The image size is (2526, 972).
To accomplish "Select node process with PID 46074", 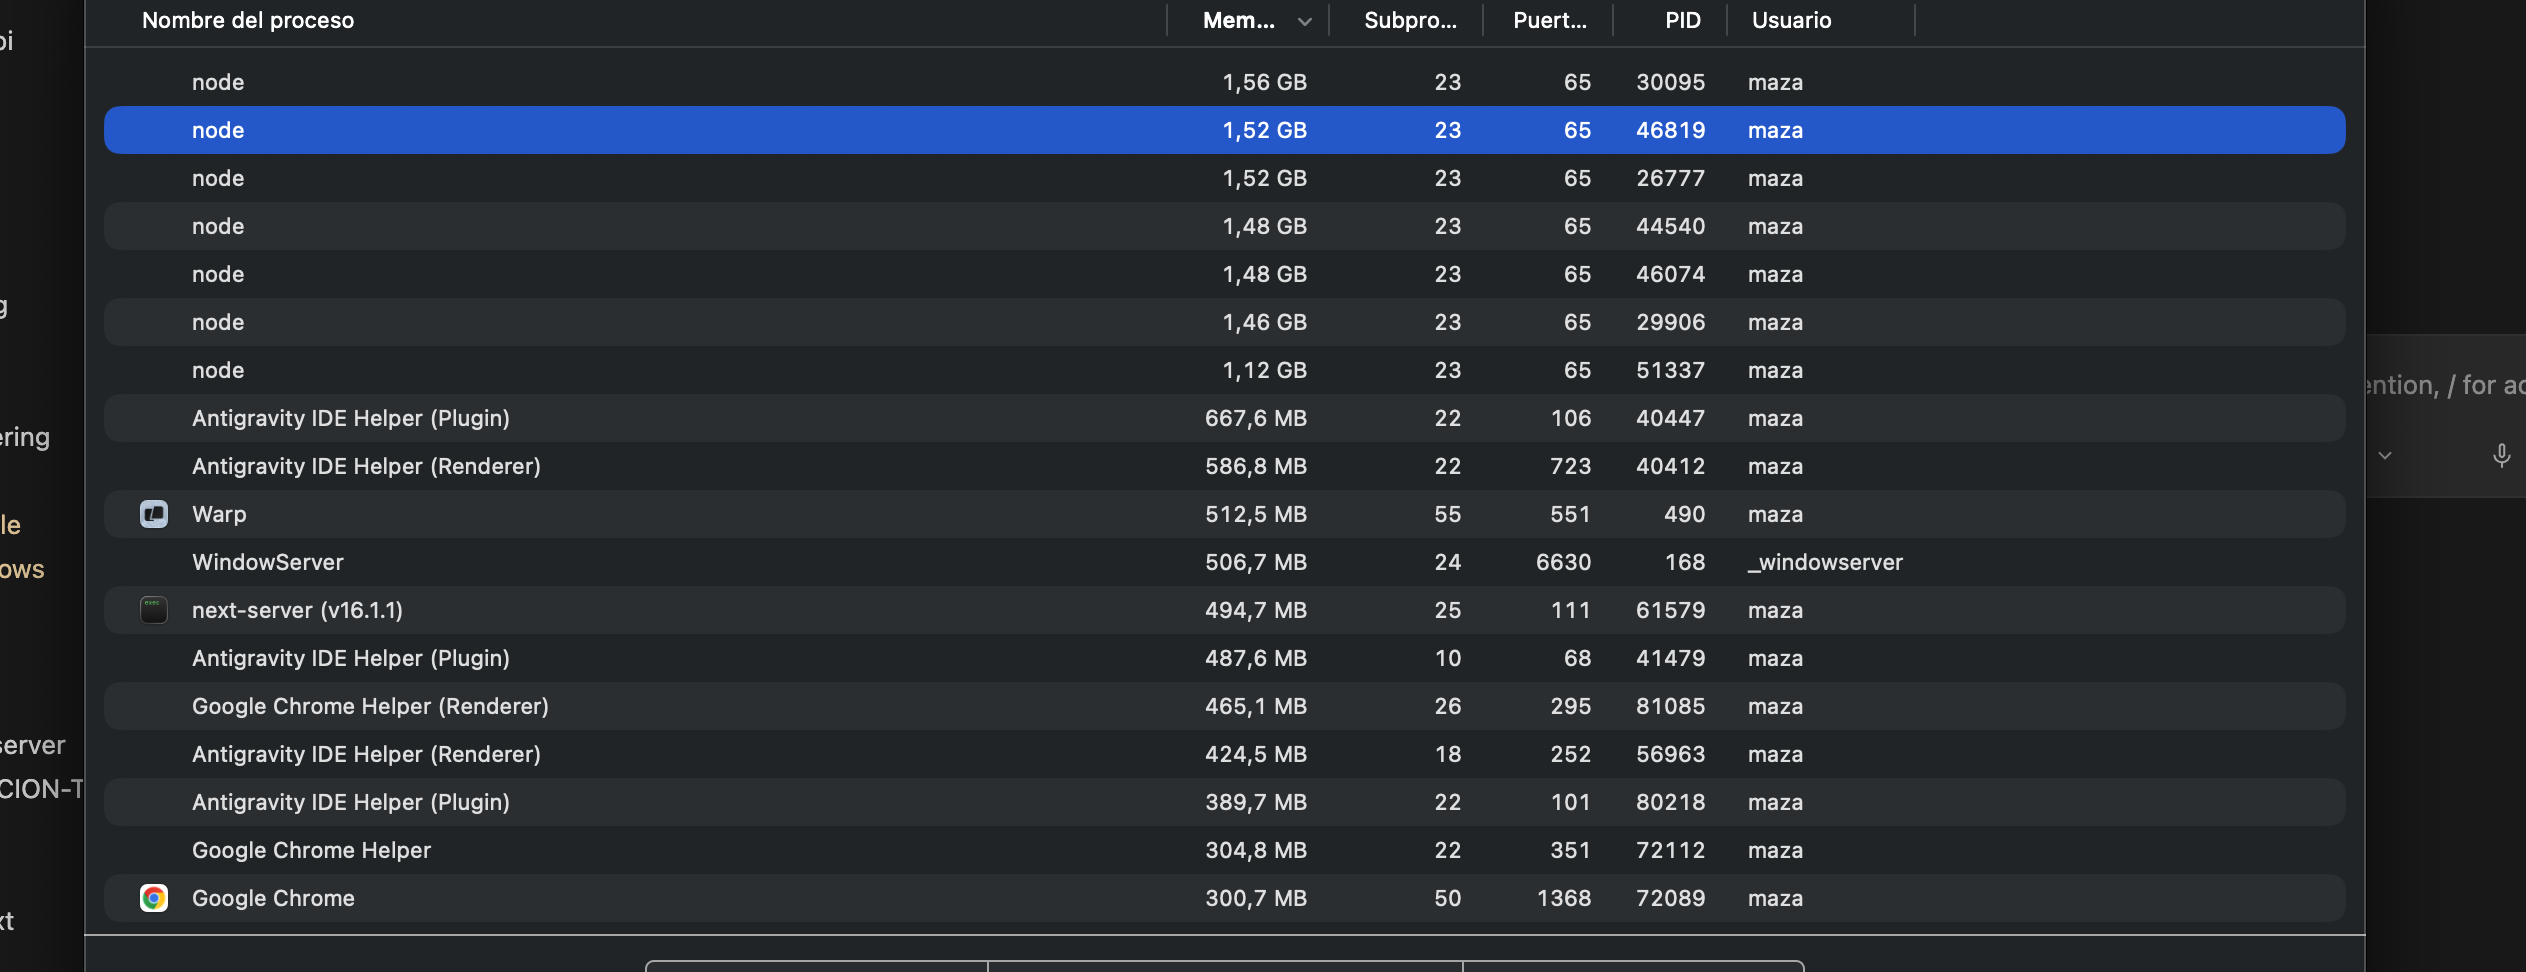I will [1224, 274].
